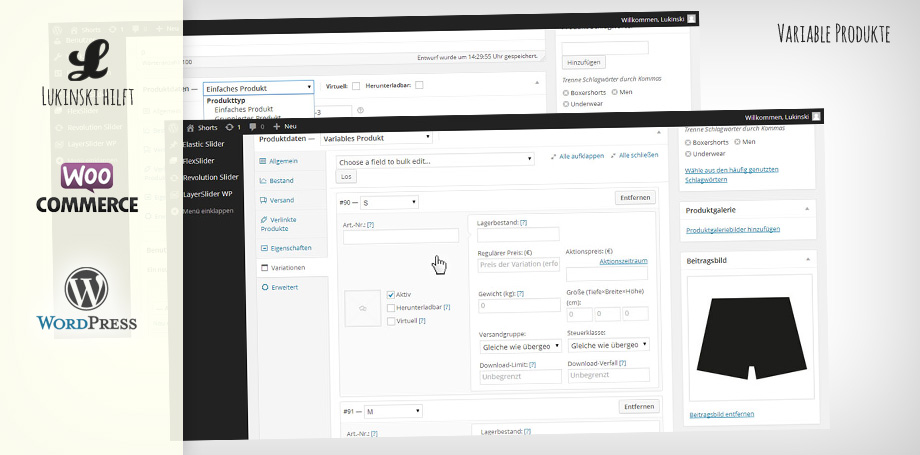The height and width of the screenshot is (455, 920).
Task: Open help tip beside the #90 Virtuell checkbox
Action: point(422,321)
